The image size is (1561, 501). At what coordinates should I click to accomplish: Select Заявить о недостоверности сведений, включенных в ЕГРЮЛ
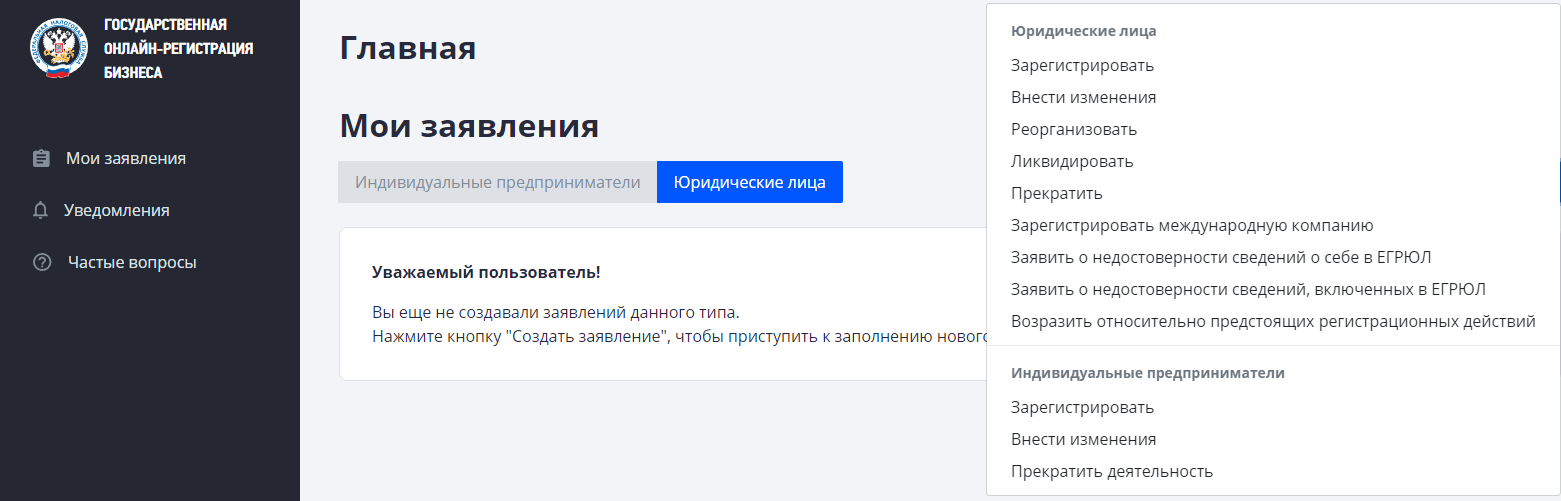[x=1248, y=289]
